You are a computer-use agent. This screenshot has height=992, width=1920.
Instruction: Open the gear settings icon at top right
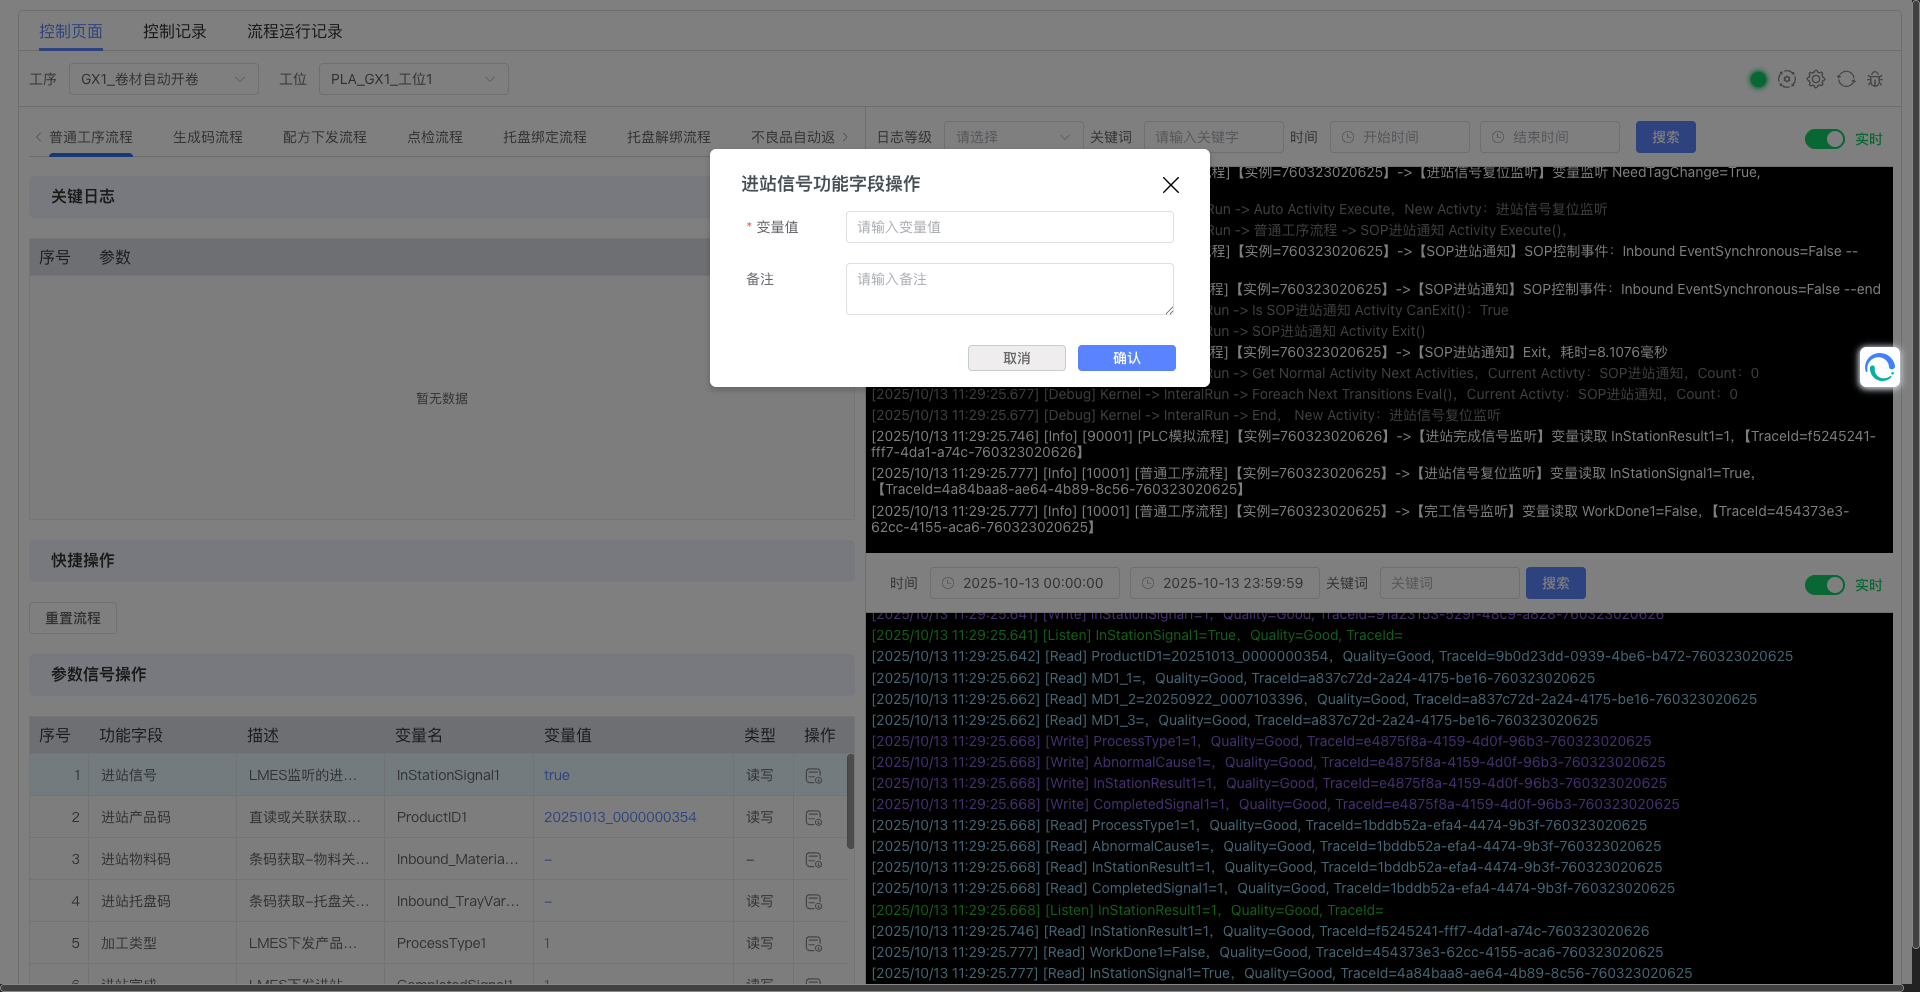[x=1816, y=79]
